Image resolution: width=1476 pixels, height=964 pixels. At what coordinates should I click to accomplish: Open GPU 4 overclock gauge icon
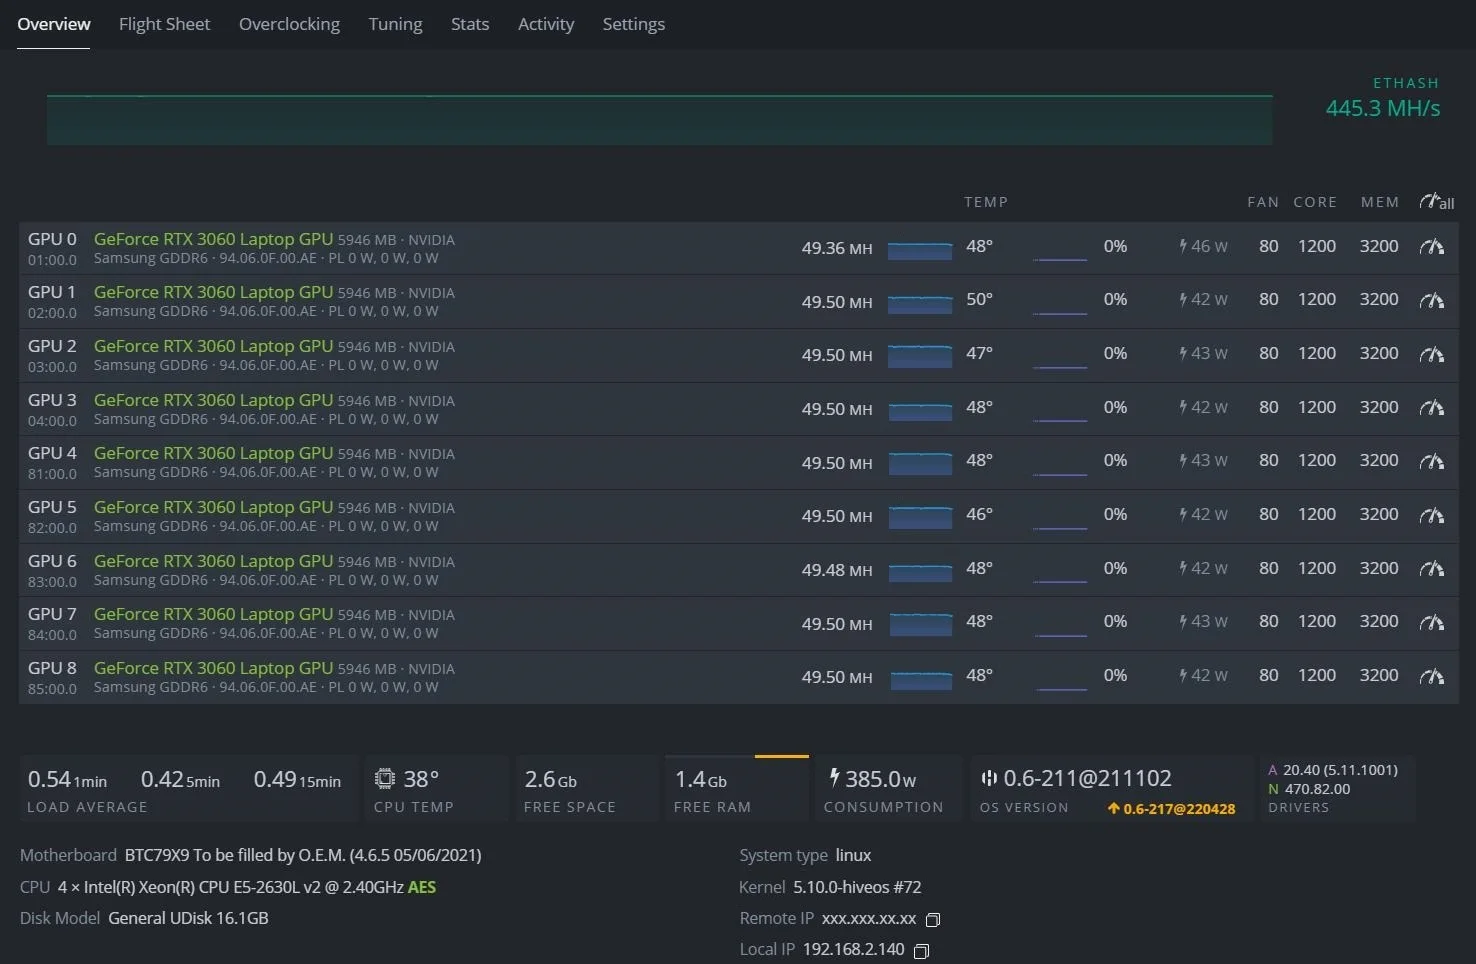click(x=1432, y=461)
